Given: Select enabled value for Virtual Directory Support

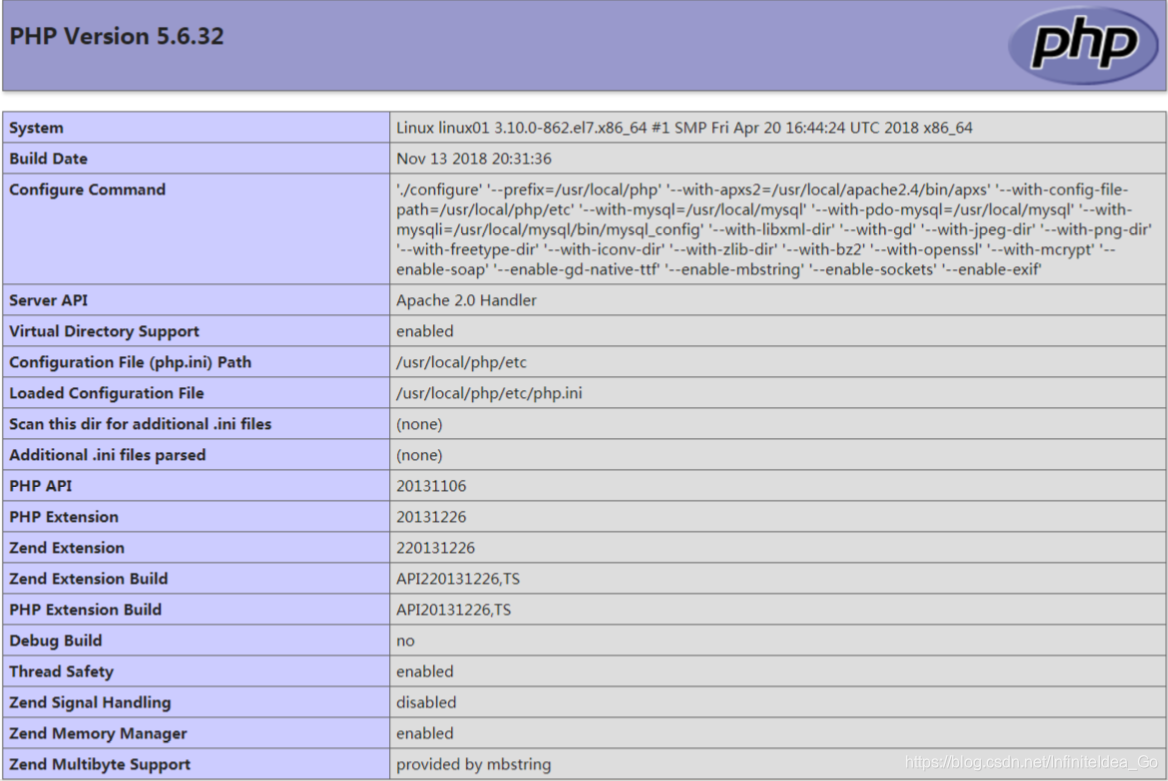Looking at the screenshot, I should pyautogui.click(x=425, y=331).
